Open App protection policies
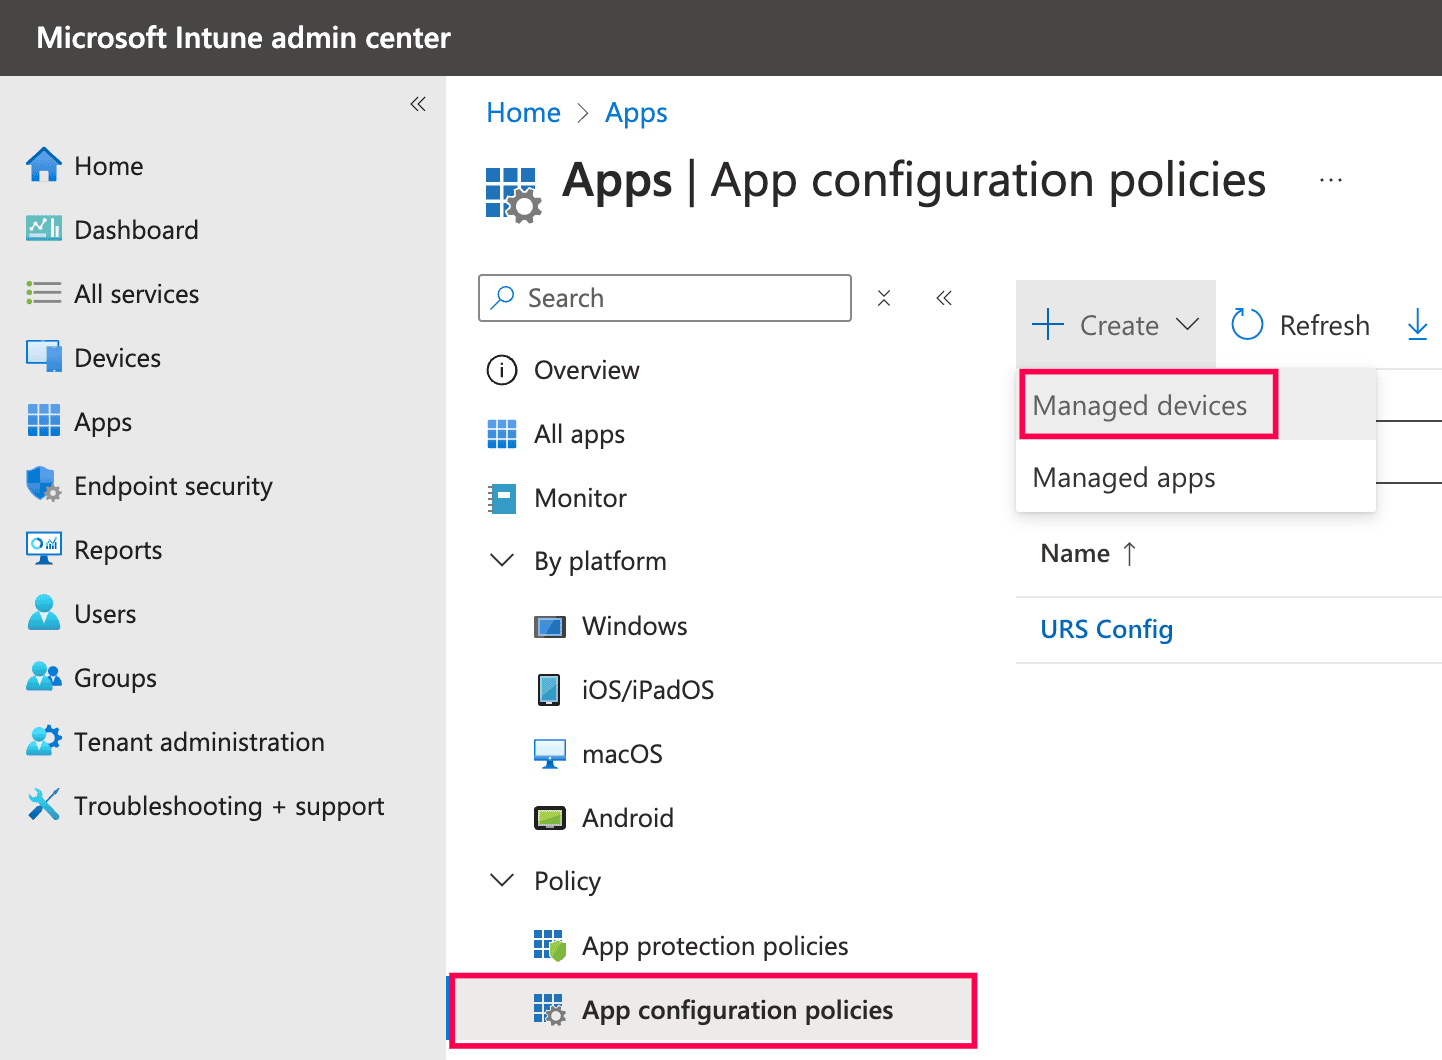Viewport: 1442px width, 1060px height. [714, 946]
